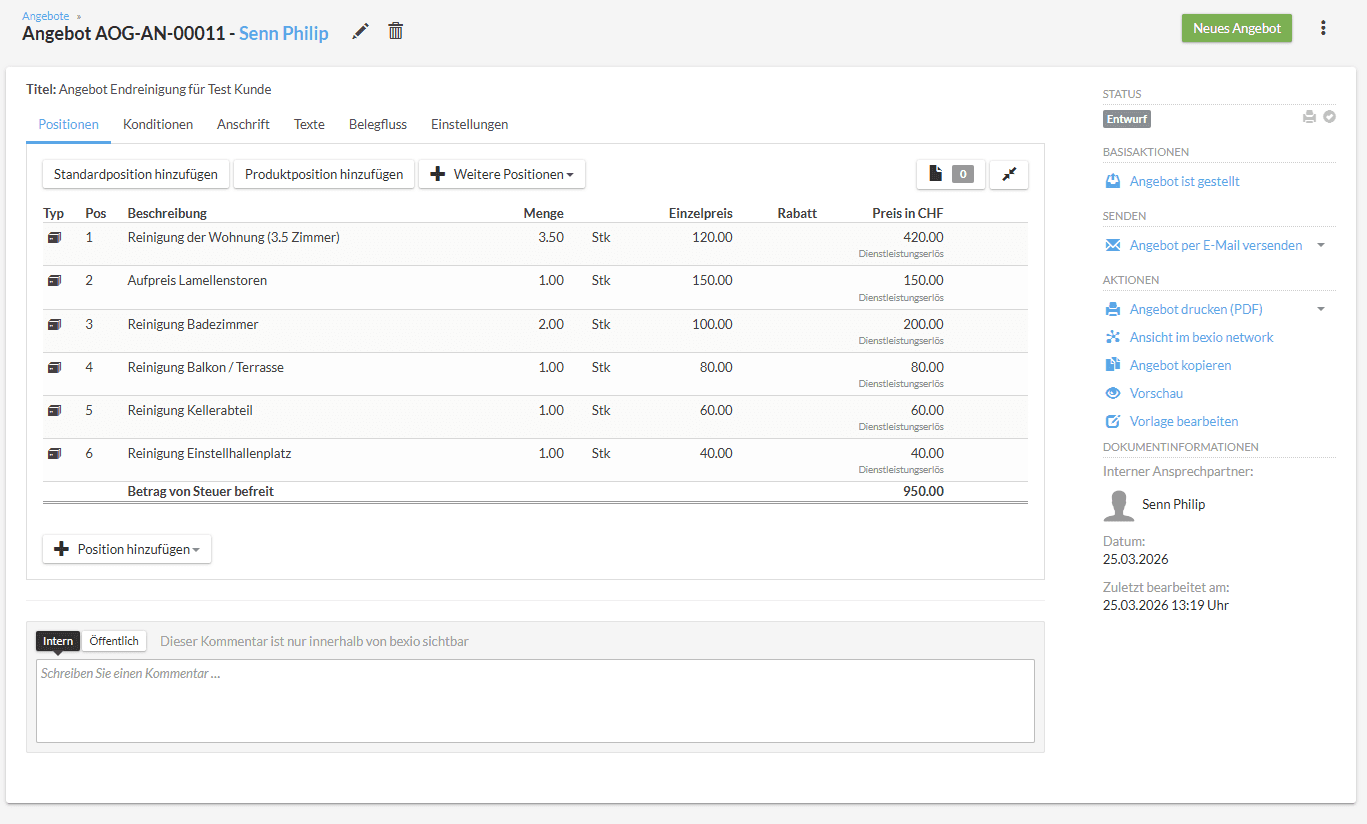The image size is (1367, 824).
Task: Click the 950.00 total amount
Action: pos(923,492)
